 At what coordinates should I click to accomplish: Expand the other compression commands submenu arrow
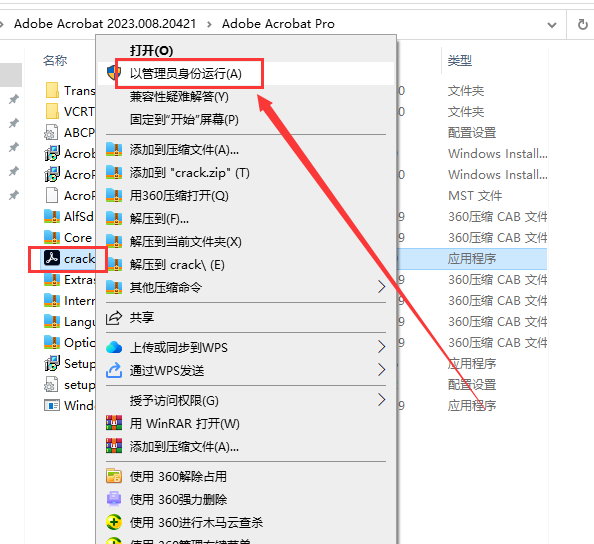coord(381,287)
